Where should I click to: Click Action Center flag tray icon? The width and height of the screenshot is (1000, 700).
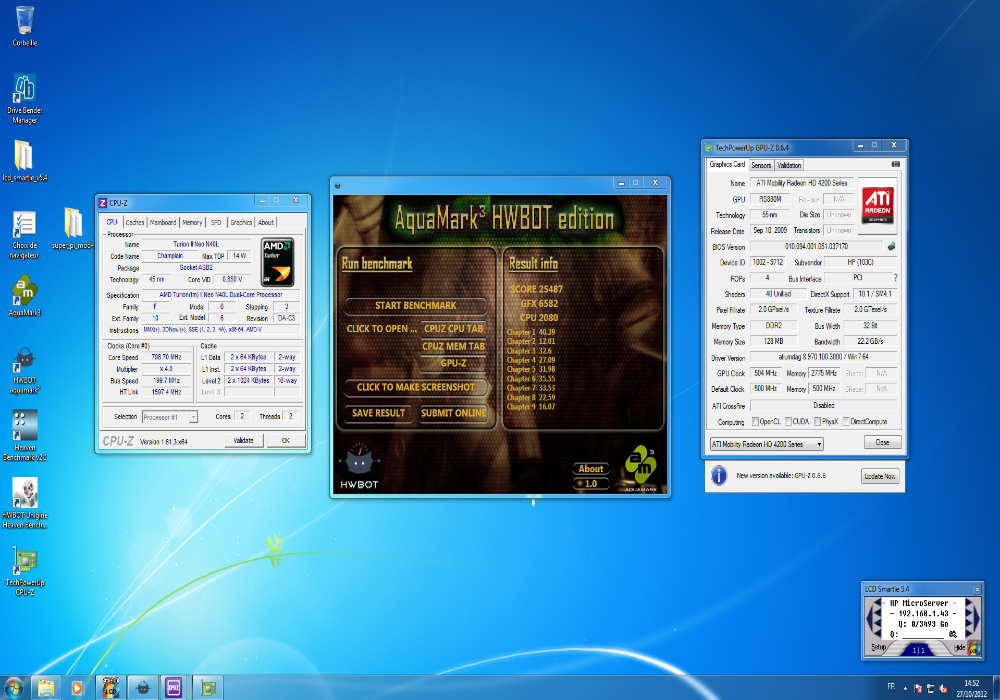pos(918,689)
